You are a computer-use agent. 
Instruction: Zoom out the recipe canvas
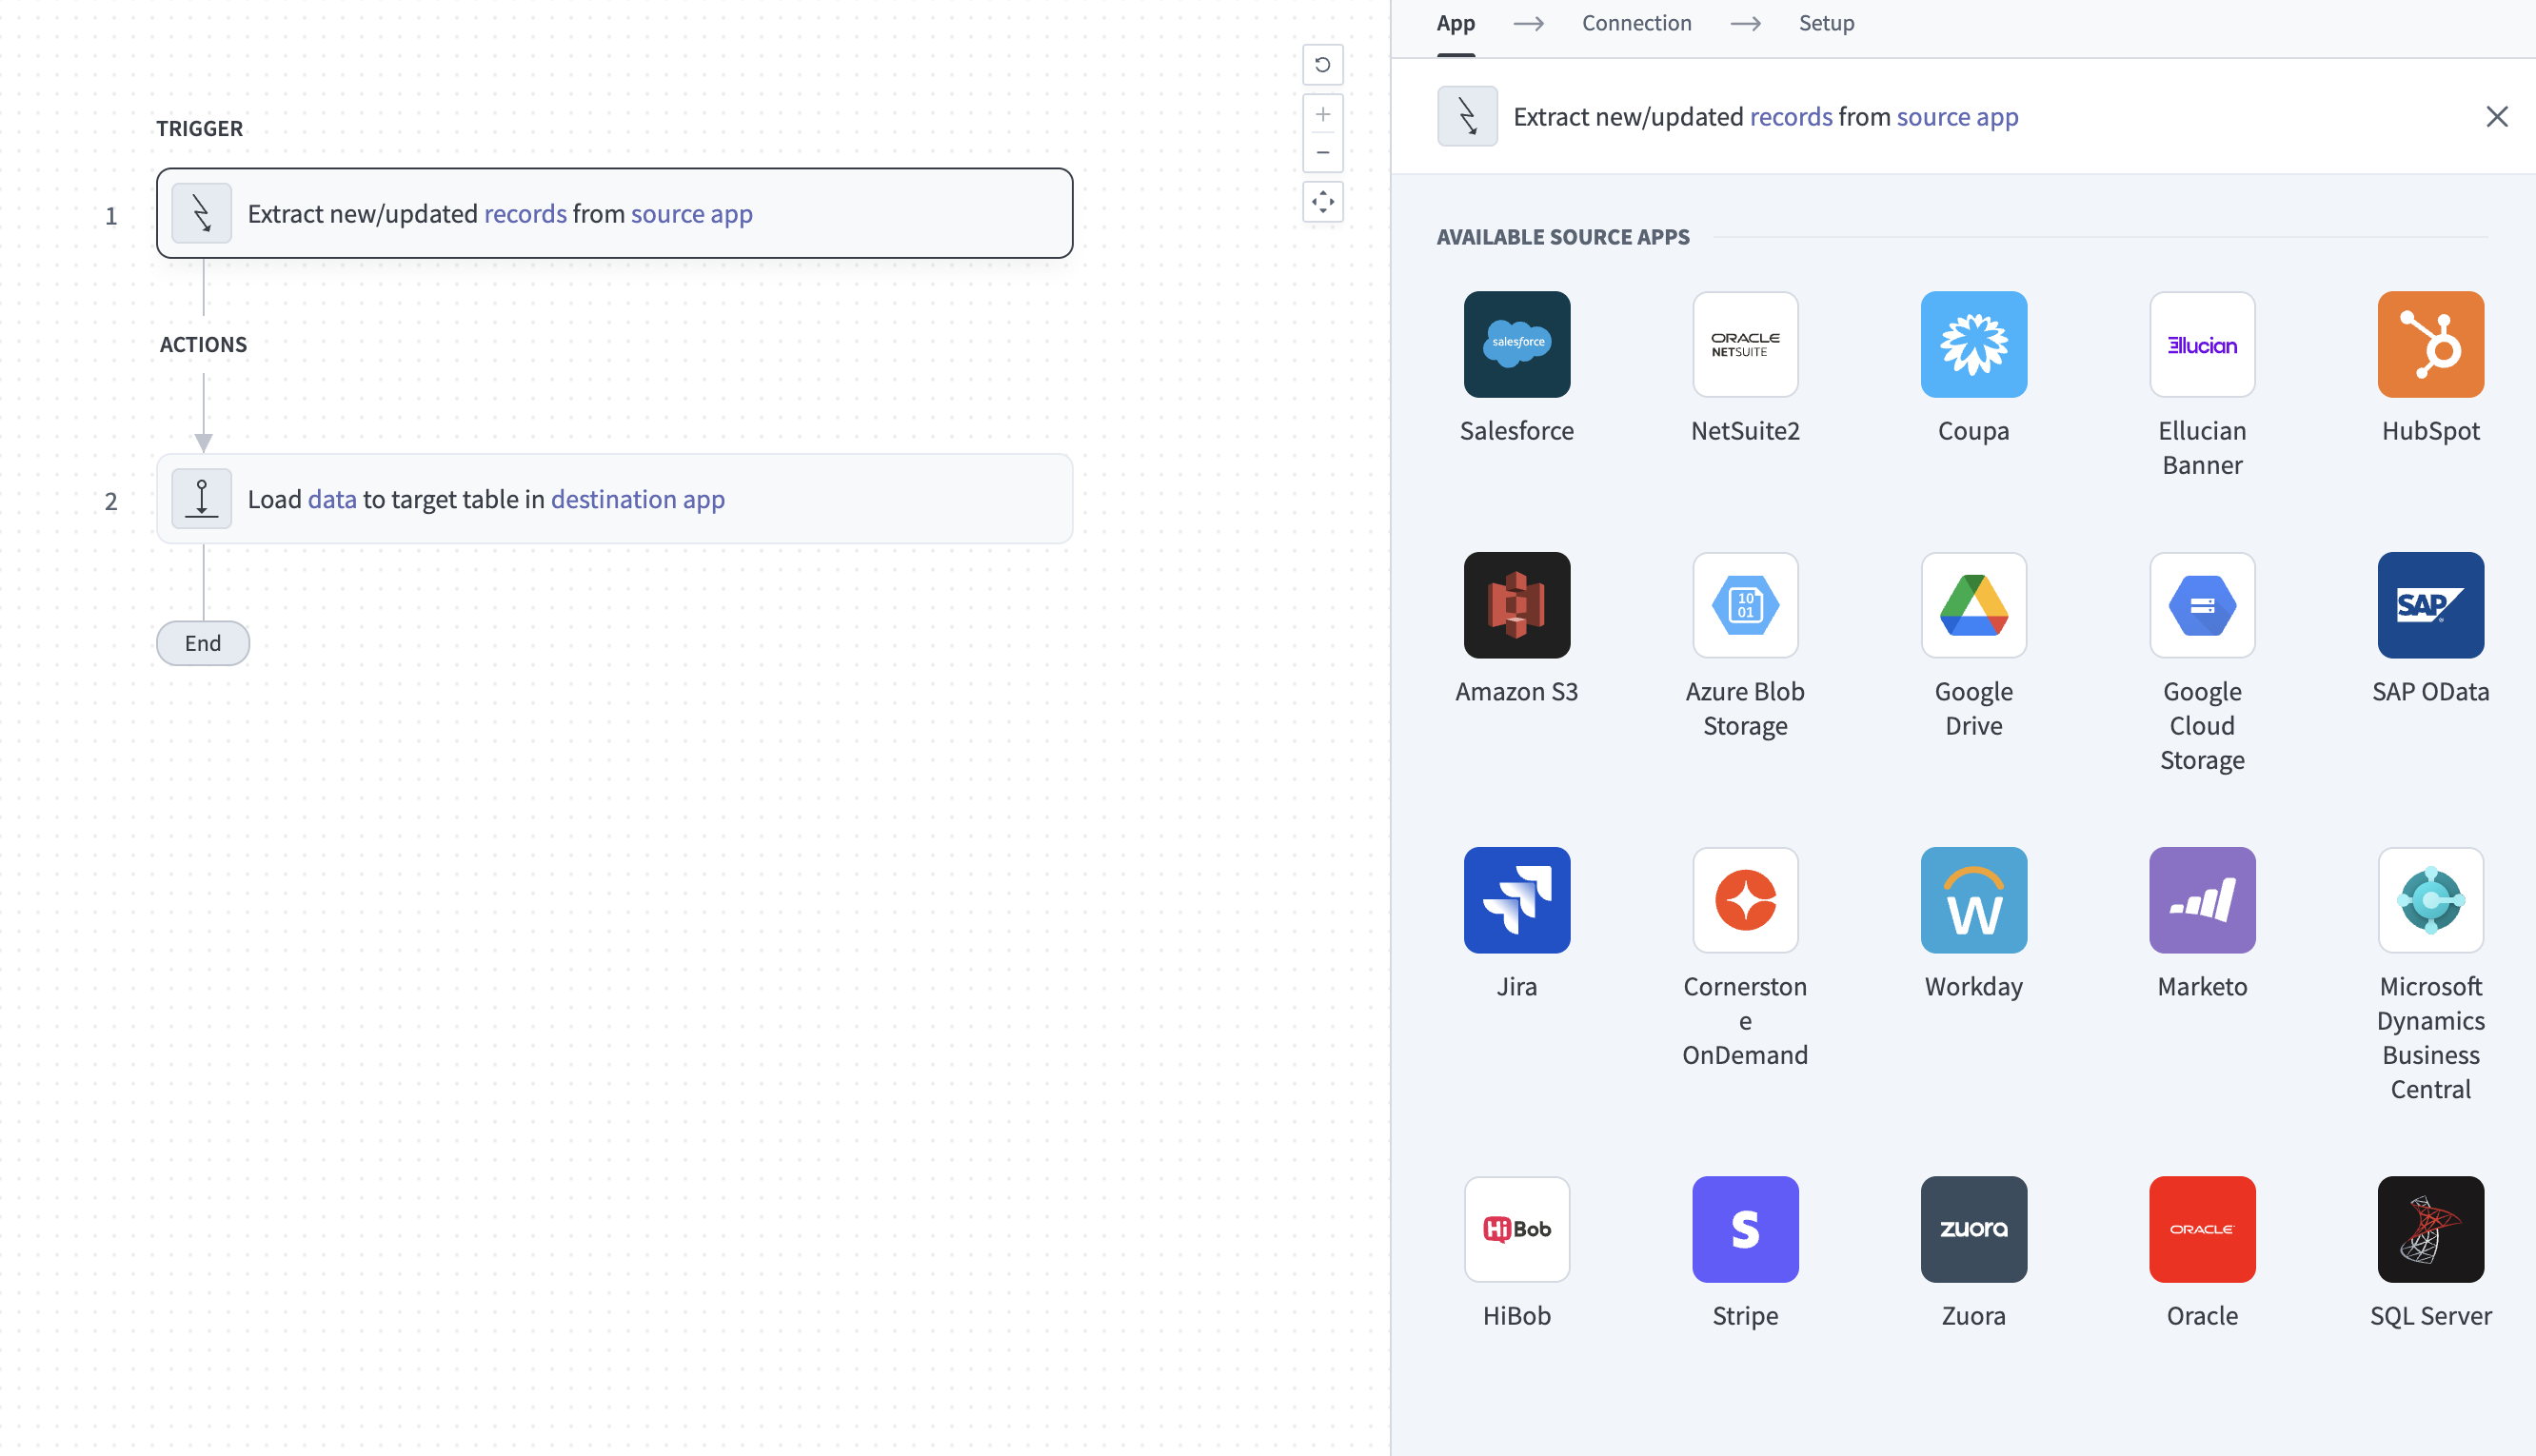click(1322, 153)
